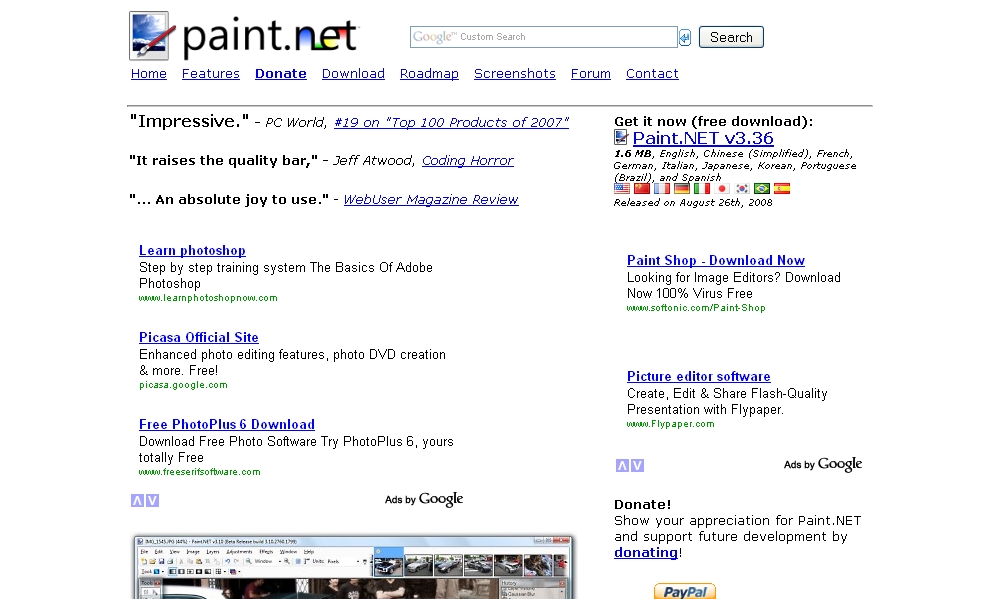Click the "Donate!" heading
Screen dimensions: 999x599
[642, 504]
